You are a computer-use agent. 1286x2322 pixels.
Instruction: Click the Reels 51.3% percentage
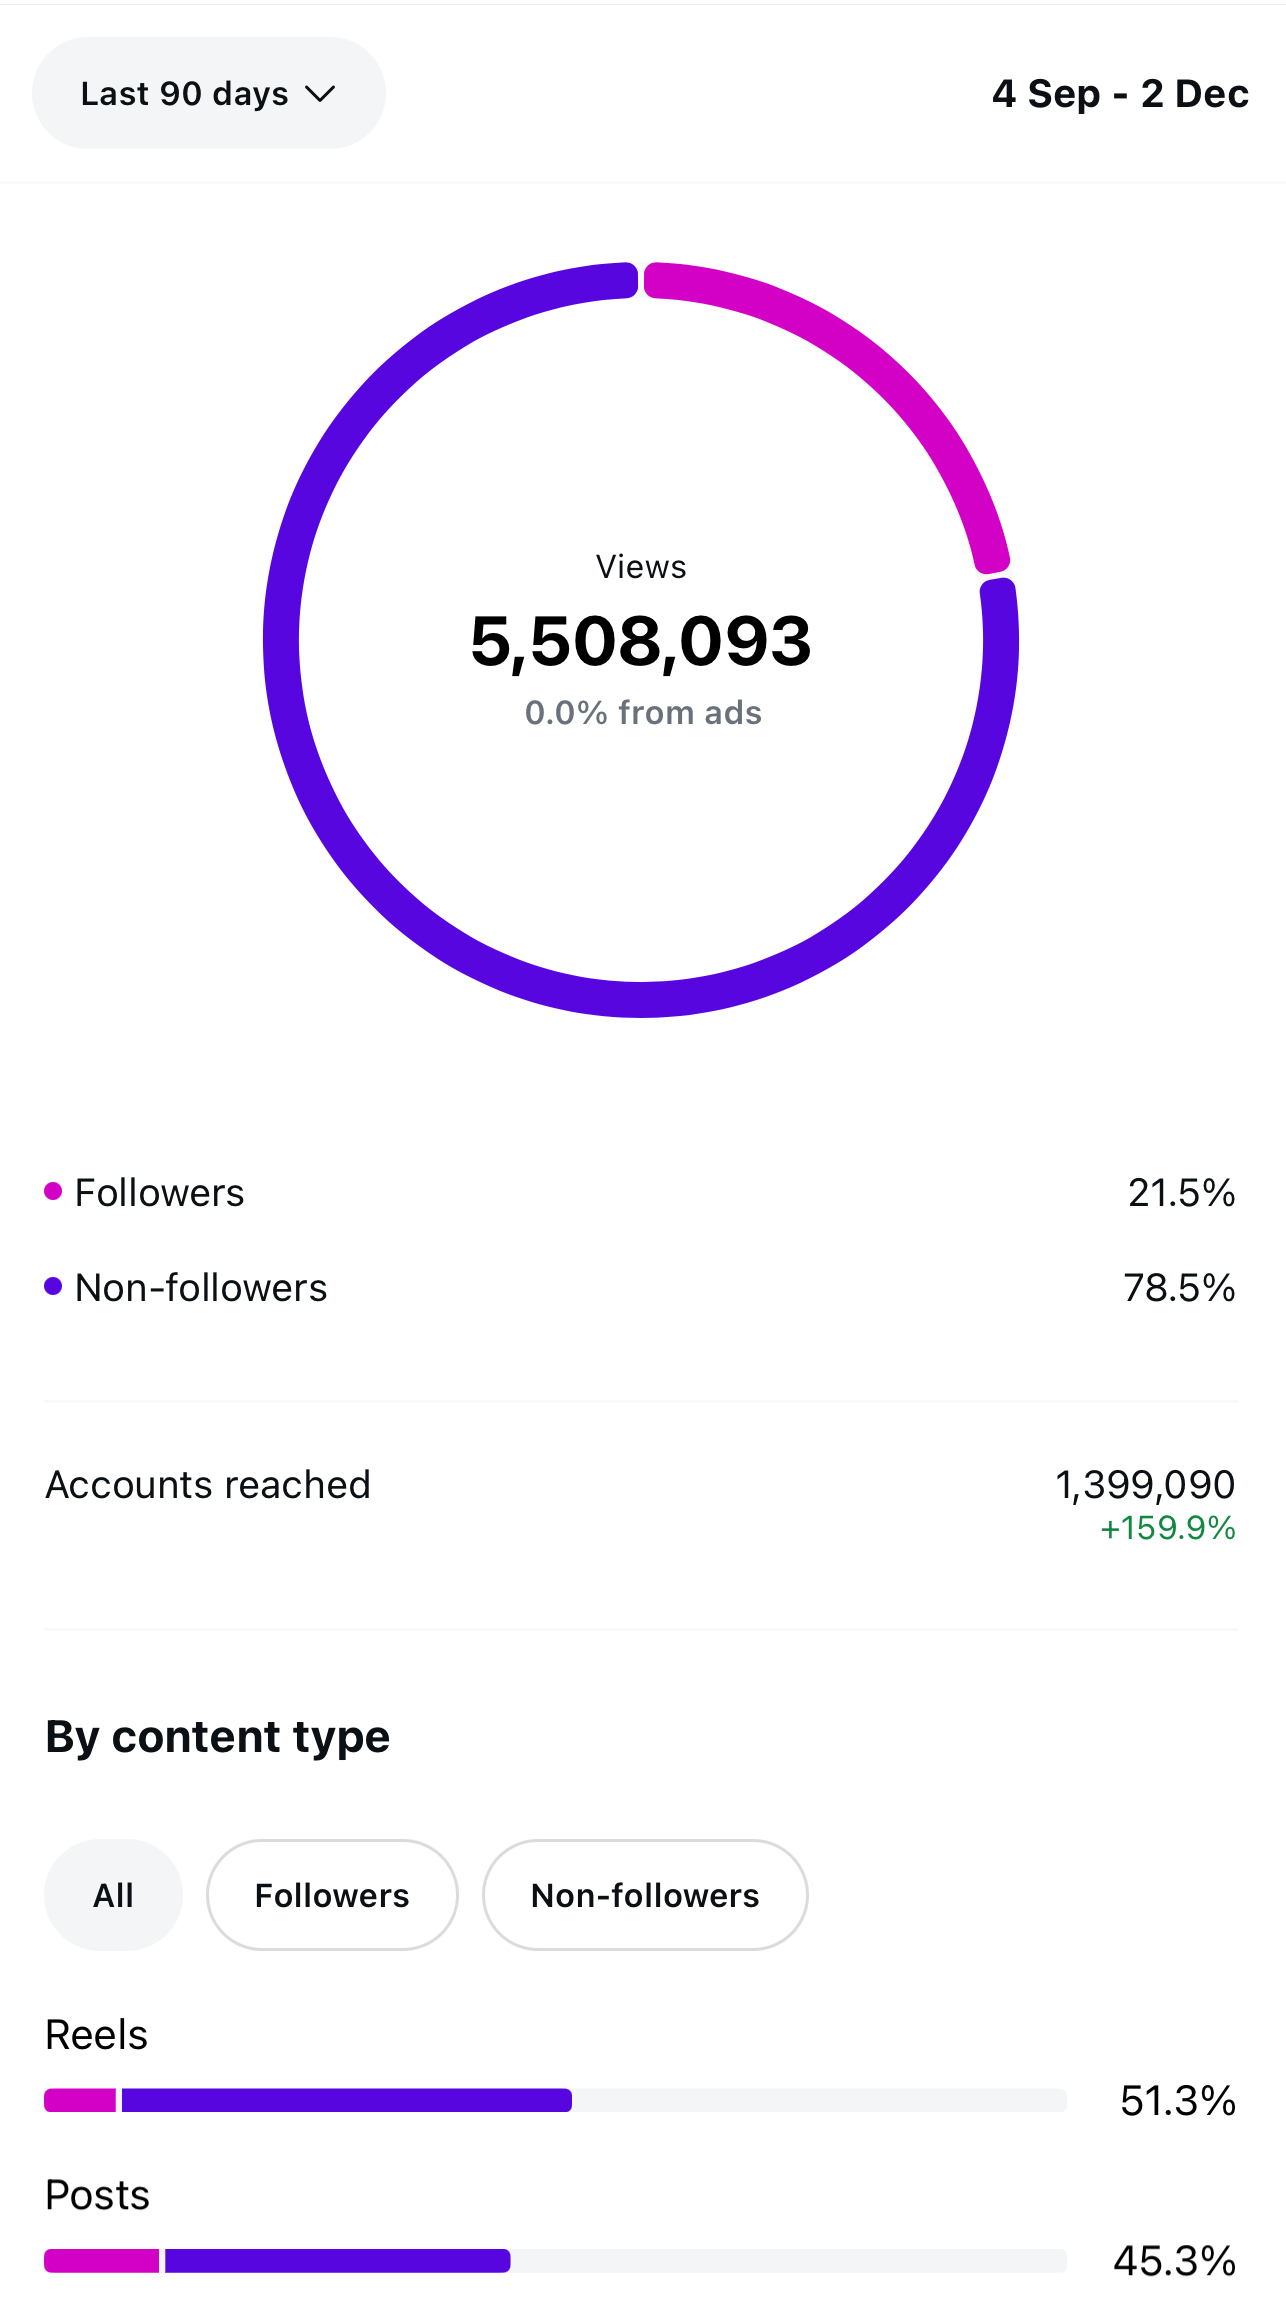tap(1176, 2101)
